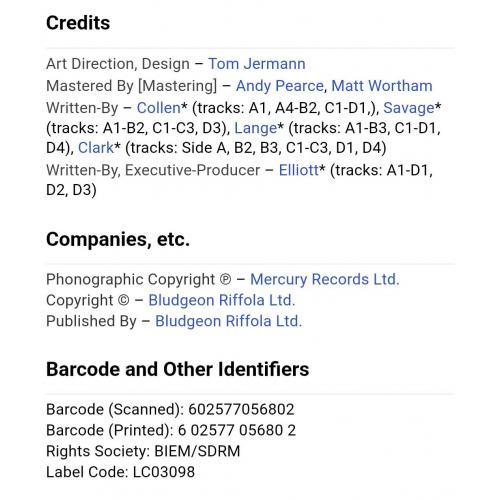Open the Matt Wortham credit link

pos(382,86)
